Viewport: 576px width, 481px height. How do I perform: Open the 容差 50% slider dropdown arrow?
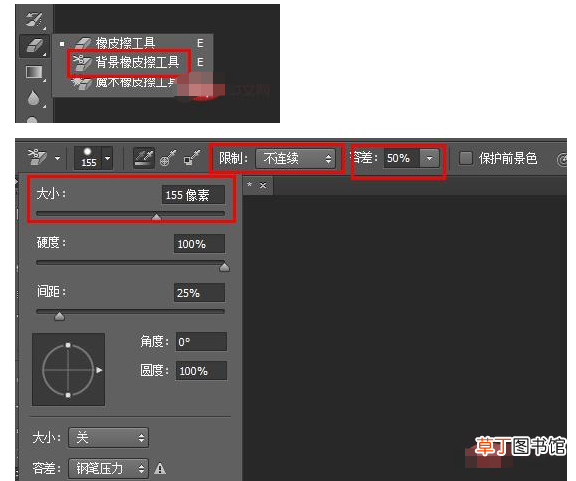tap(429, 158)
